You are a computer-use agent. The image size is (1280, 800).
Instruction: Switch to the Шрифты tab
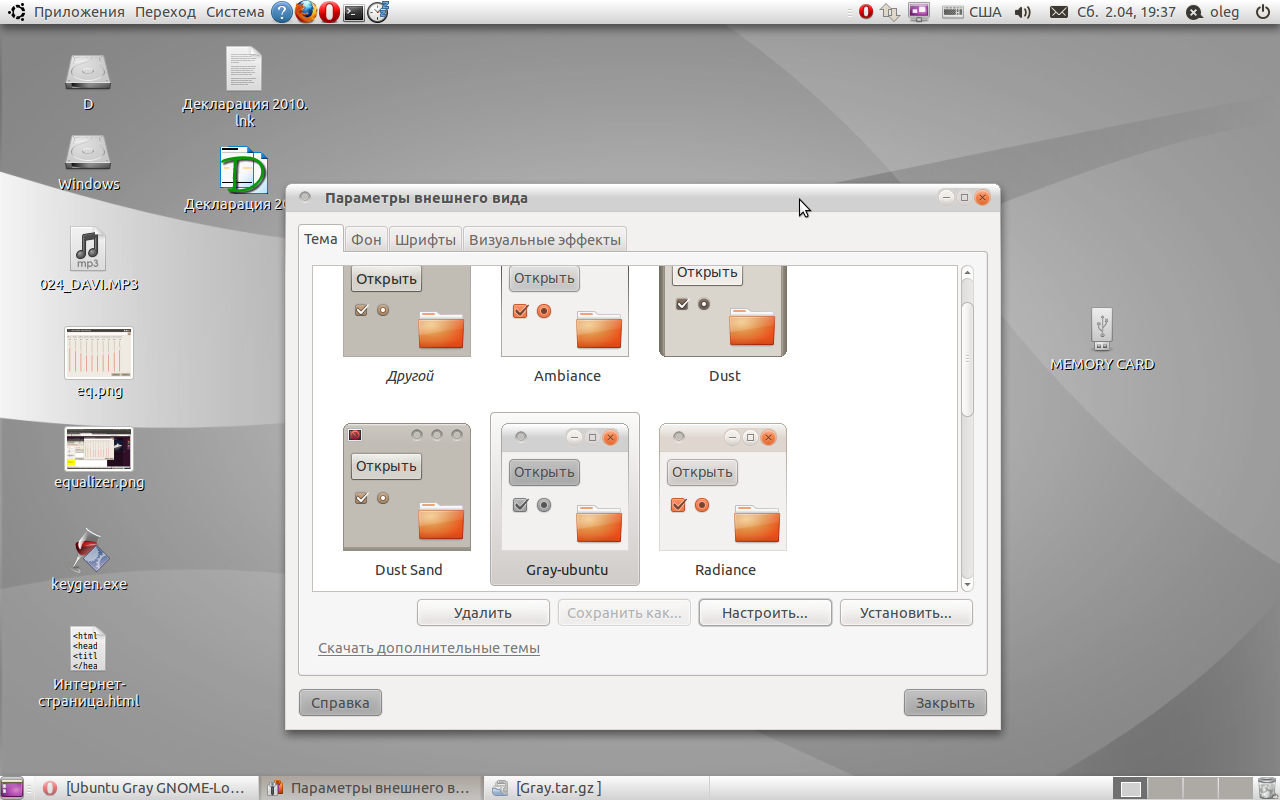point(426,240)
